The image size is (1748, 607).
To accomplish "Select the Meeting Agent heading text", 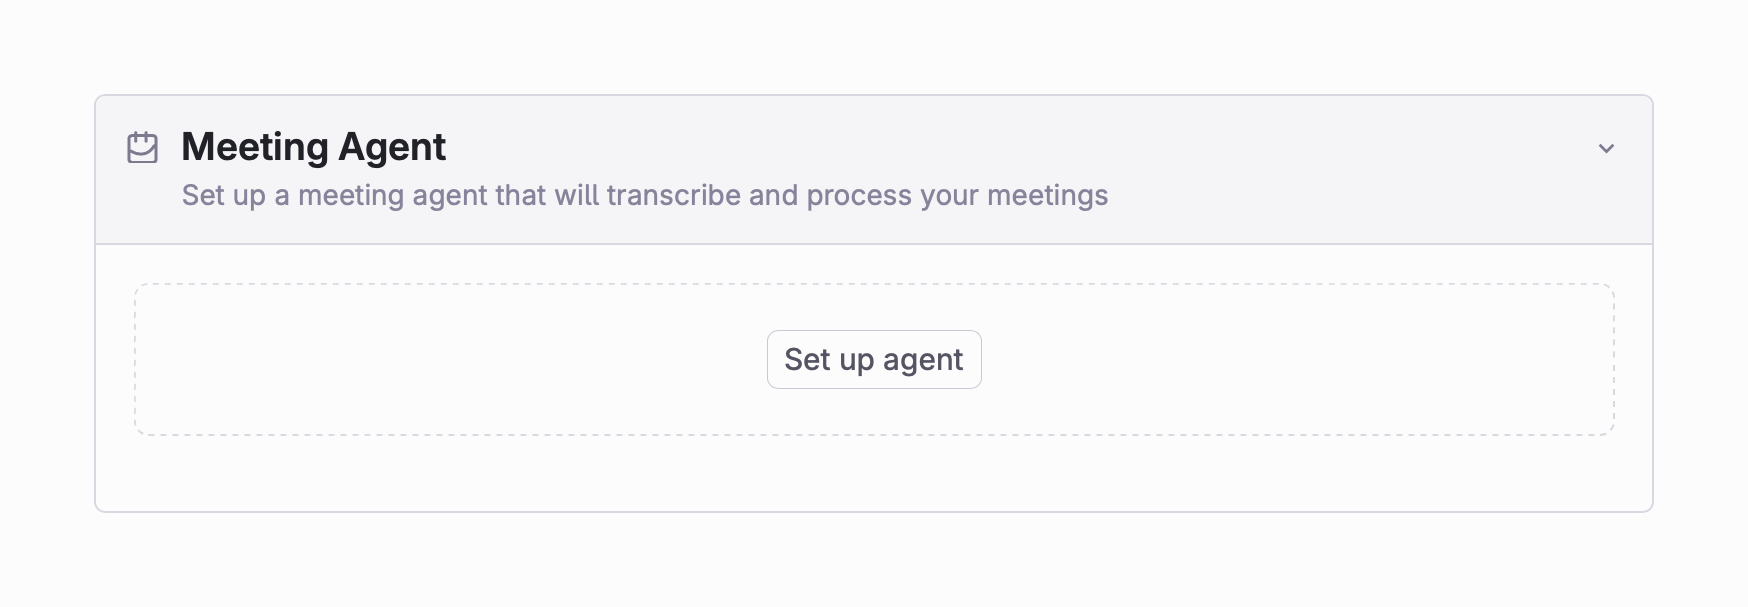I will (313, 147).
